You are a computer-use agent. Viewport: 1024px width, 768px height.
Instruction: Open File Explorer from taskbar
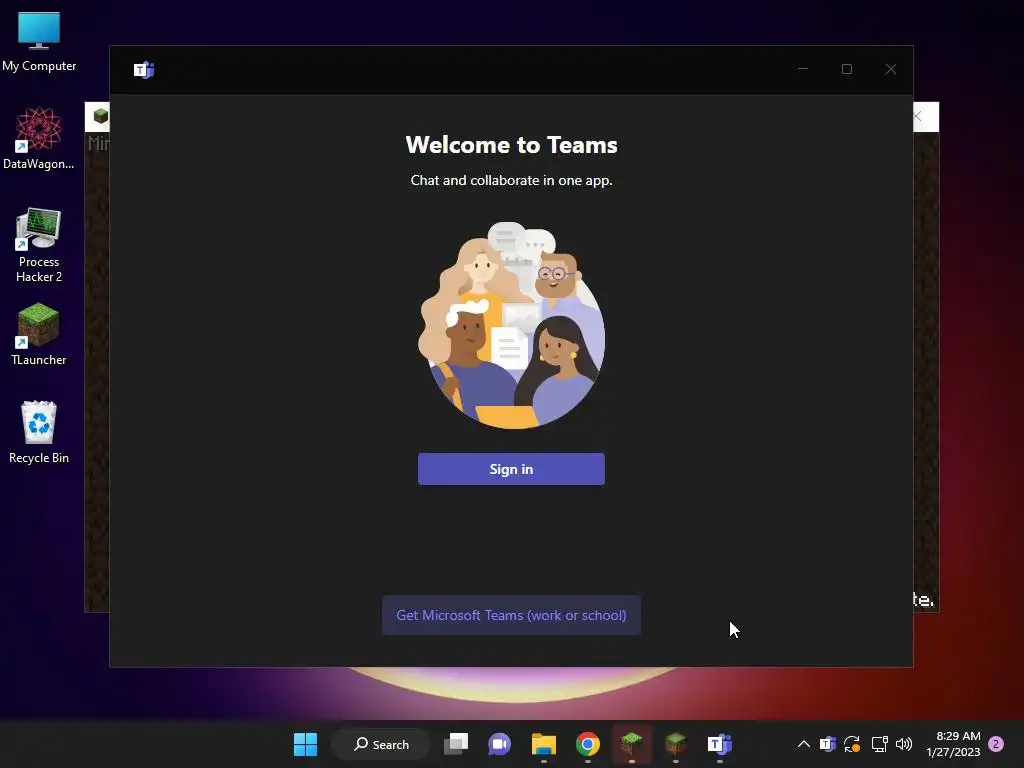(543, 744)
